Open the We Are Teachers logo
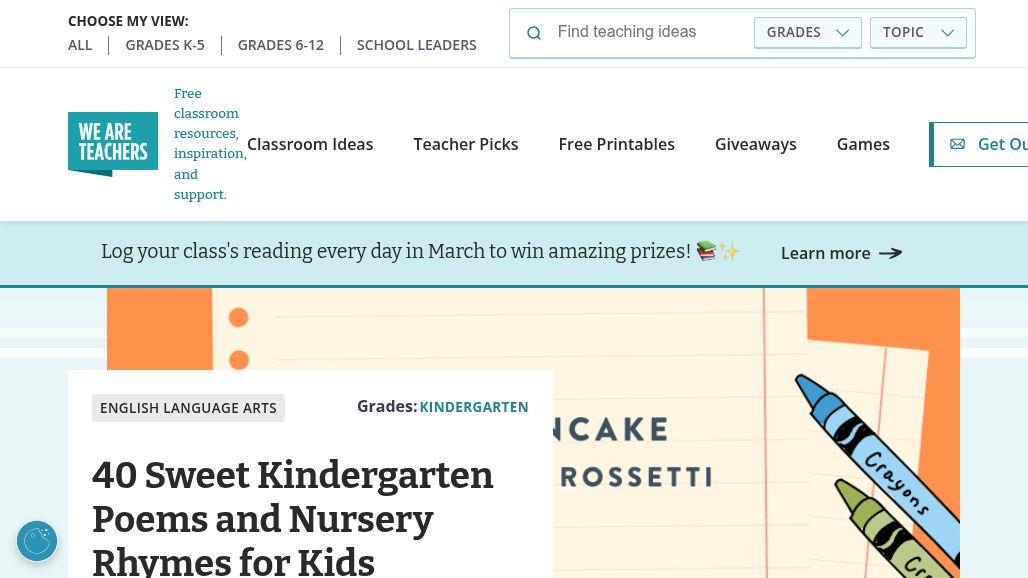 point(113,144)
